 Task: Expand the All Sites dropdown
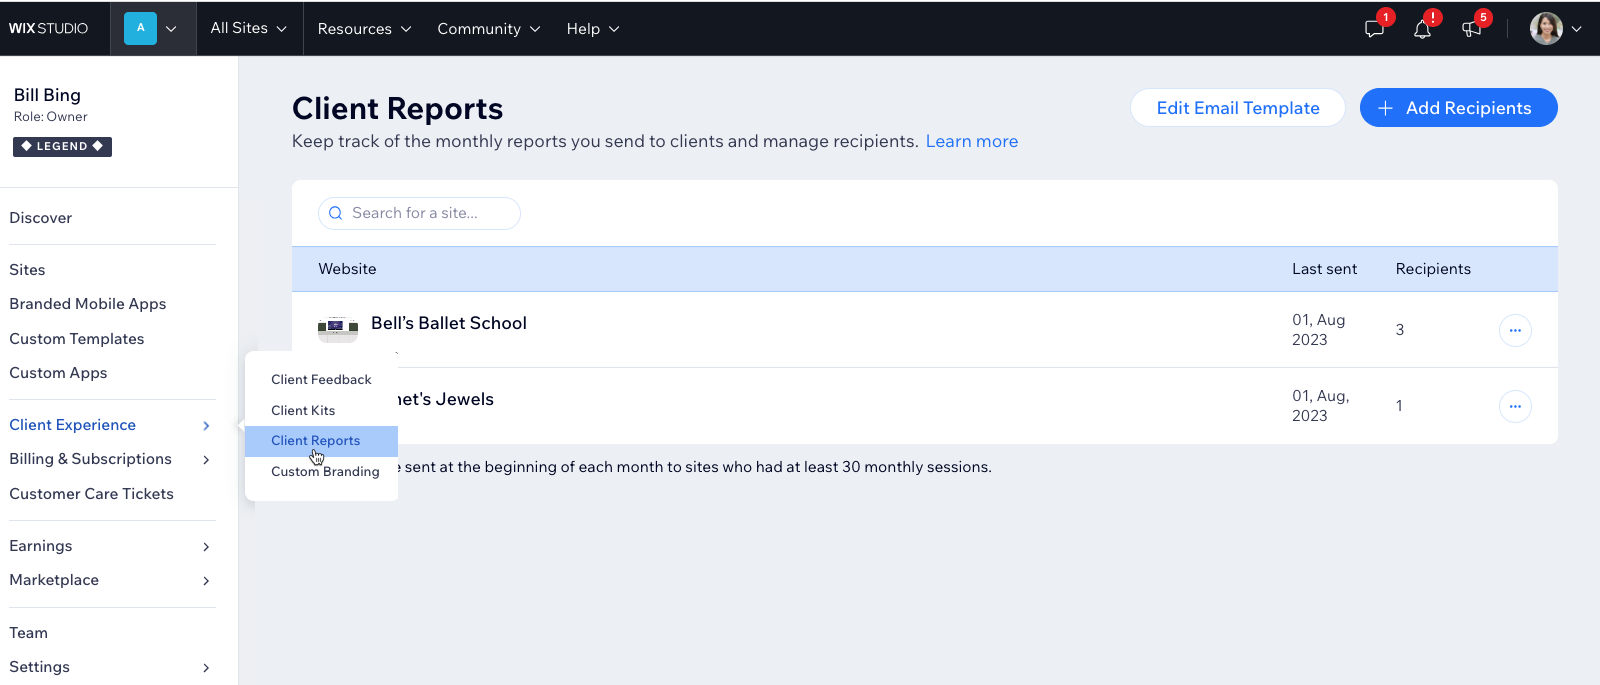pyautogui.click(x=248, y=29)
